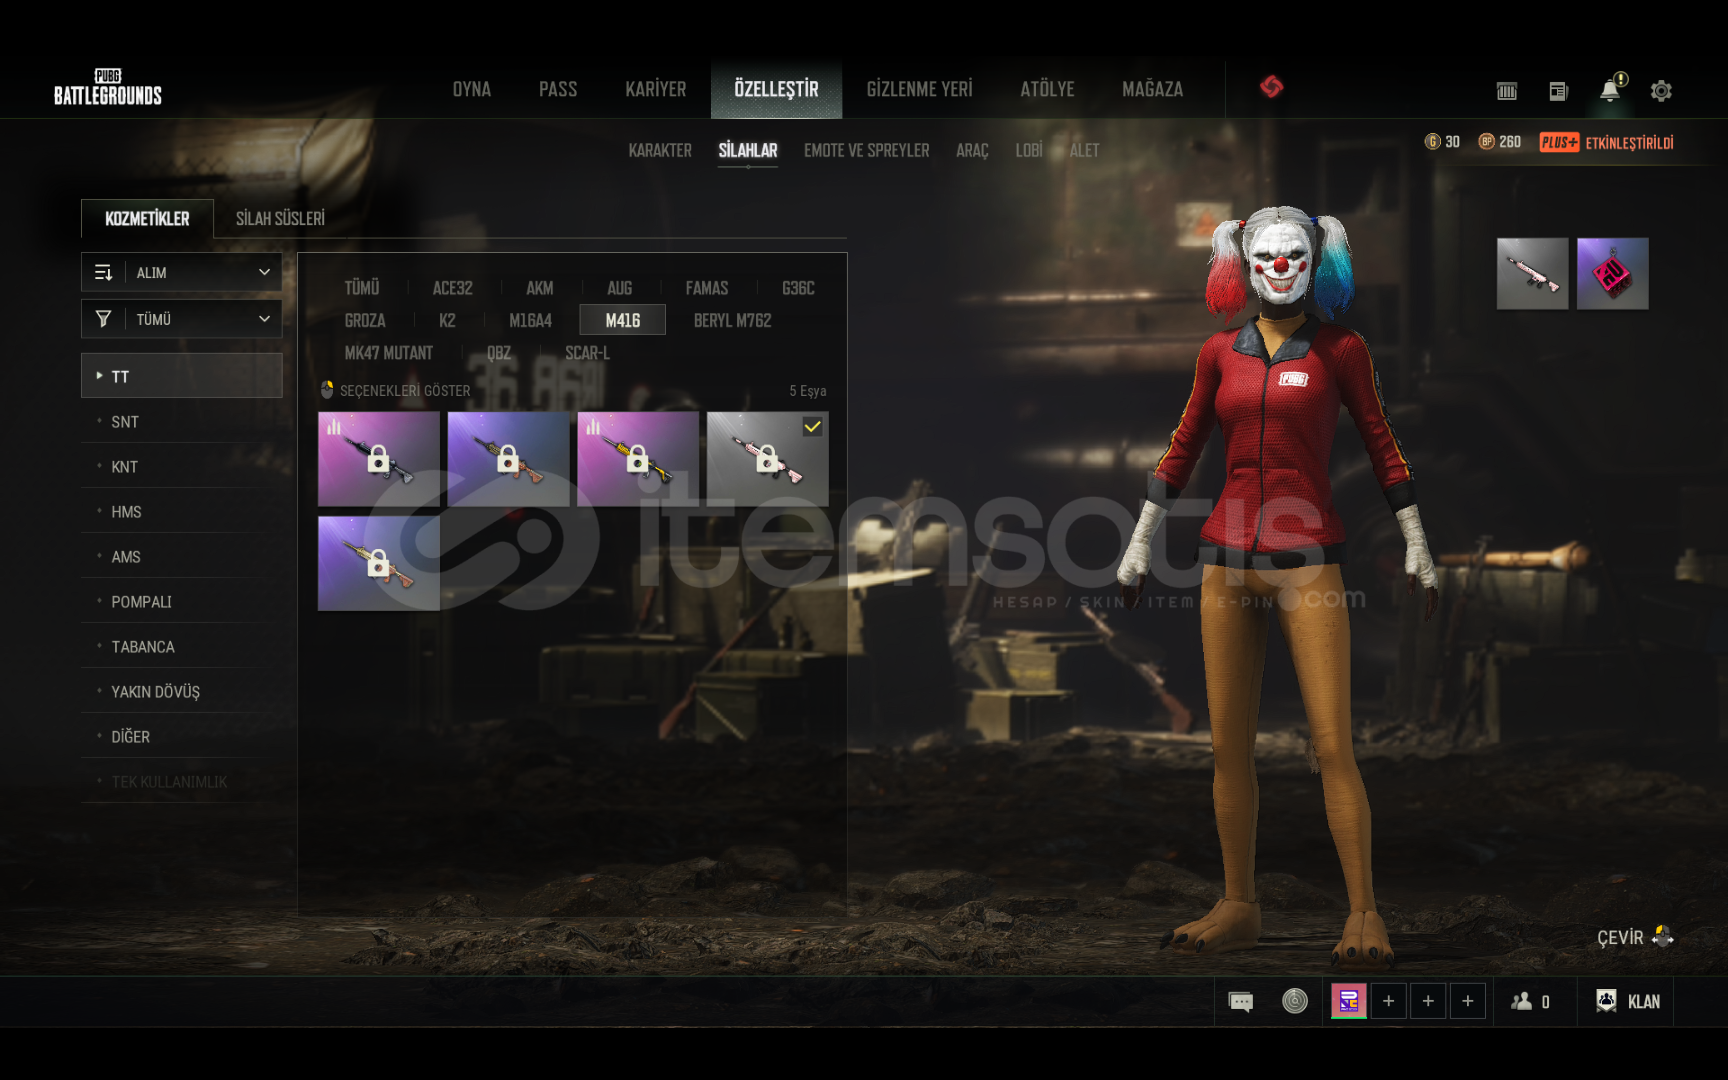Filter weapons by BERYL M762
The height and width of the screenshot is (1080, 1728).
tap(733, 321)
